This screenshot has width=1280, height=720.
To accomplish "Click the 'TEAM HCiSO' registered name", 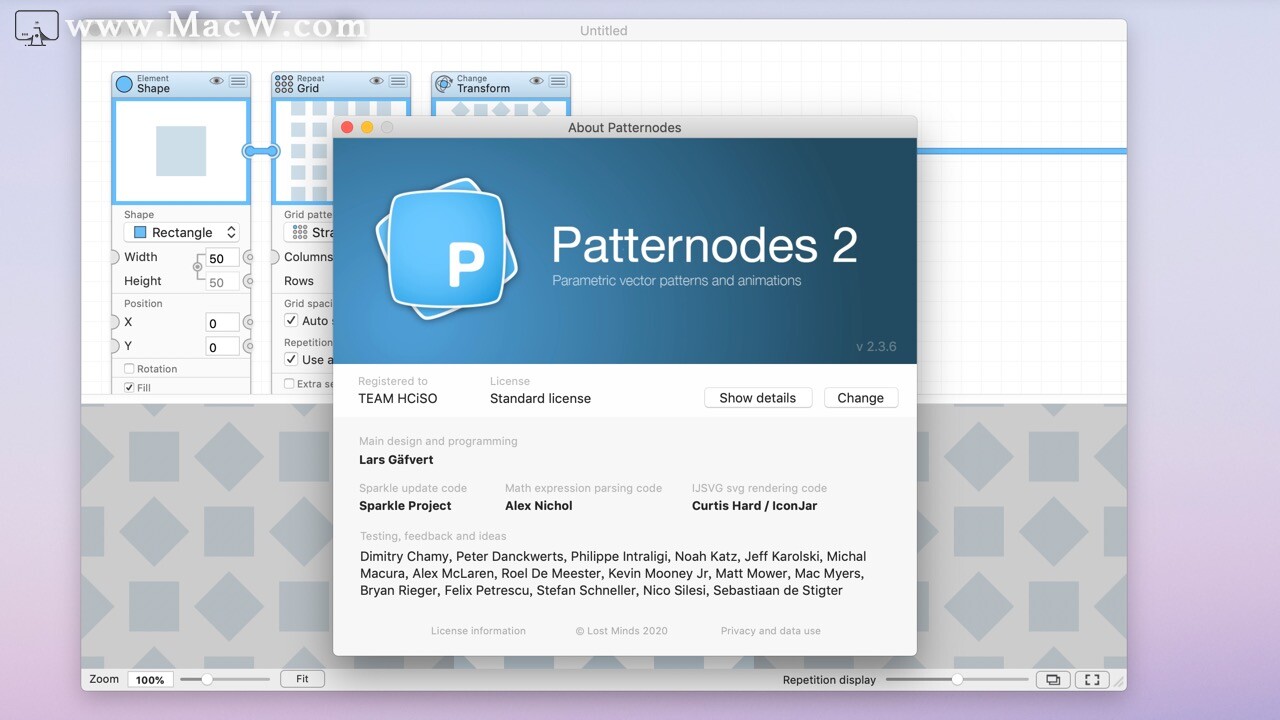I will [398, 398].
